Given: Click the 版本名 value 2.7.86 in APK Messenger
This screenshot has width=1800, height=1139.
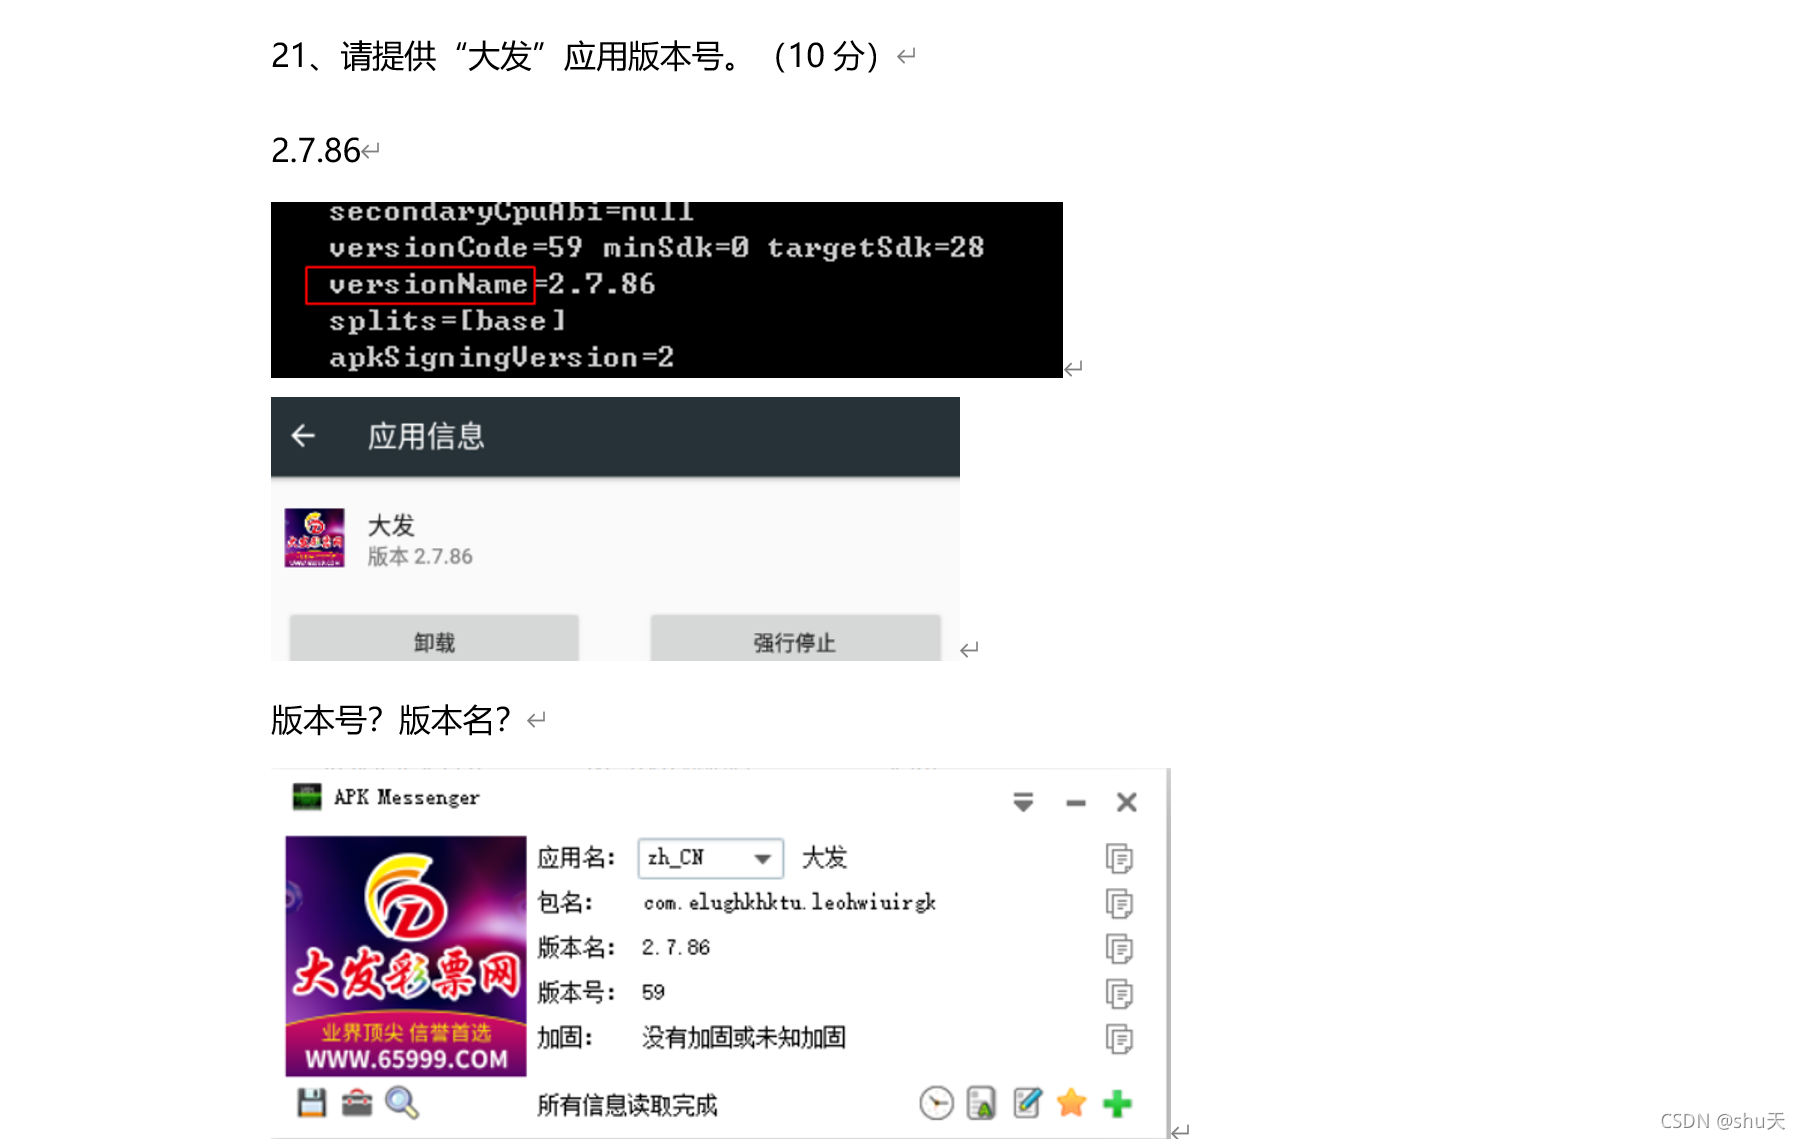Looking at the screenshot, I should [x=676, y=947].
